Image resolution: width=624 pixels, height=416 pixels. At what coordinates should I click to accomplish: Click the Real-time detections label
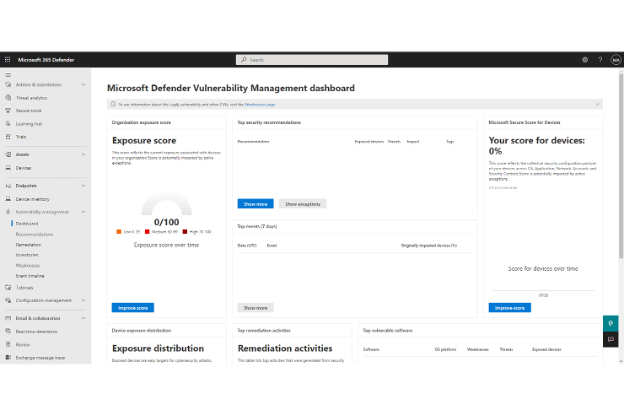[36, 332]
